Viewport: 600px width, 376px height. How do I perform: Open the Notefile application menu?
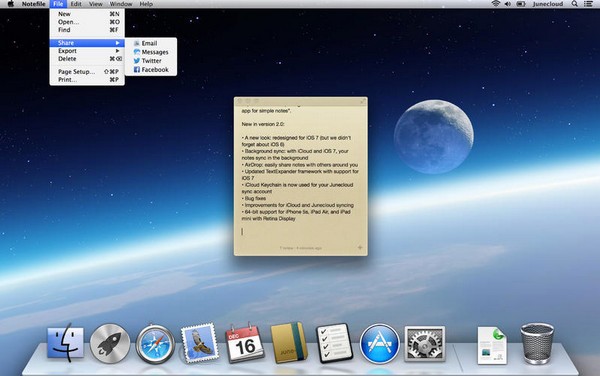click(x=33, y=4)
